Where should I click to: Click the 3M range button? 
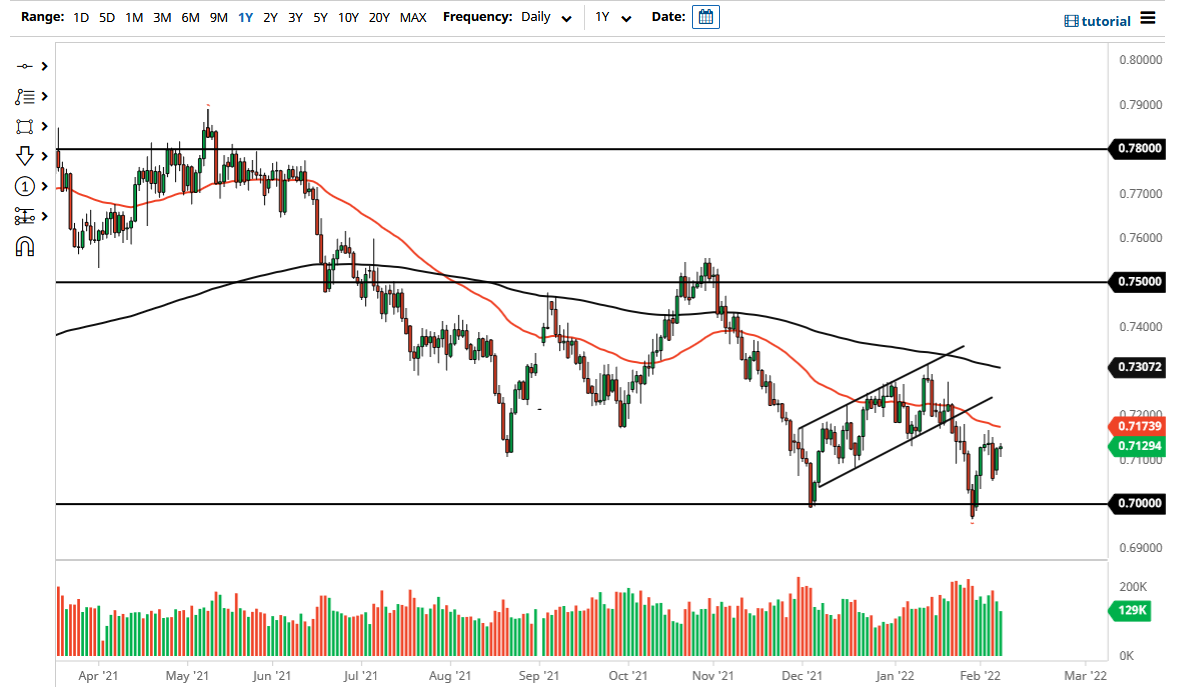161,17
